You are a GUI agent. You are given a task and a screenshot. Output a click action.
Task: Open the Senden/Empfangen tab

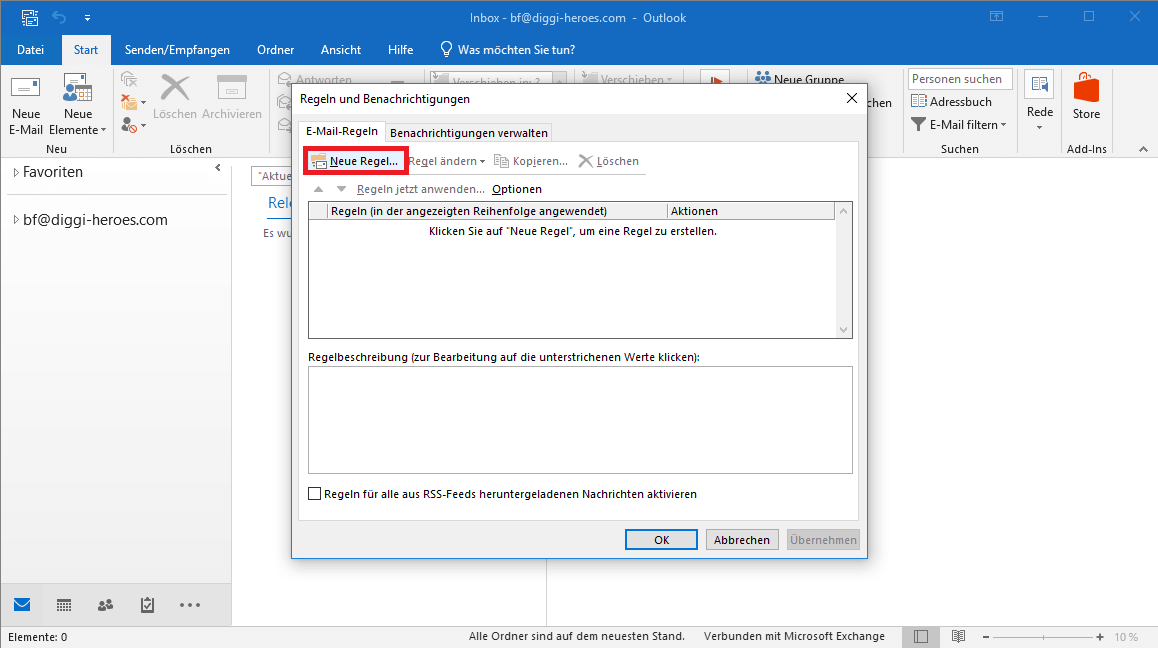click(177, 50)
